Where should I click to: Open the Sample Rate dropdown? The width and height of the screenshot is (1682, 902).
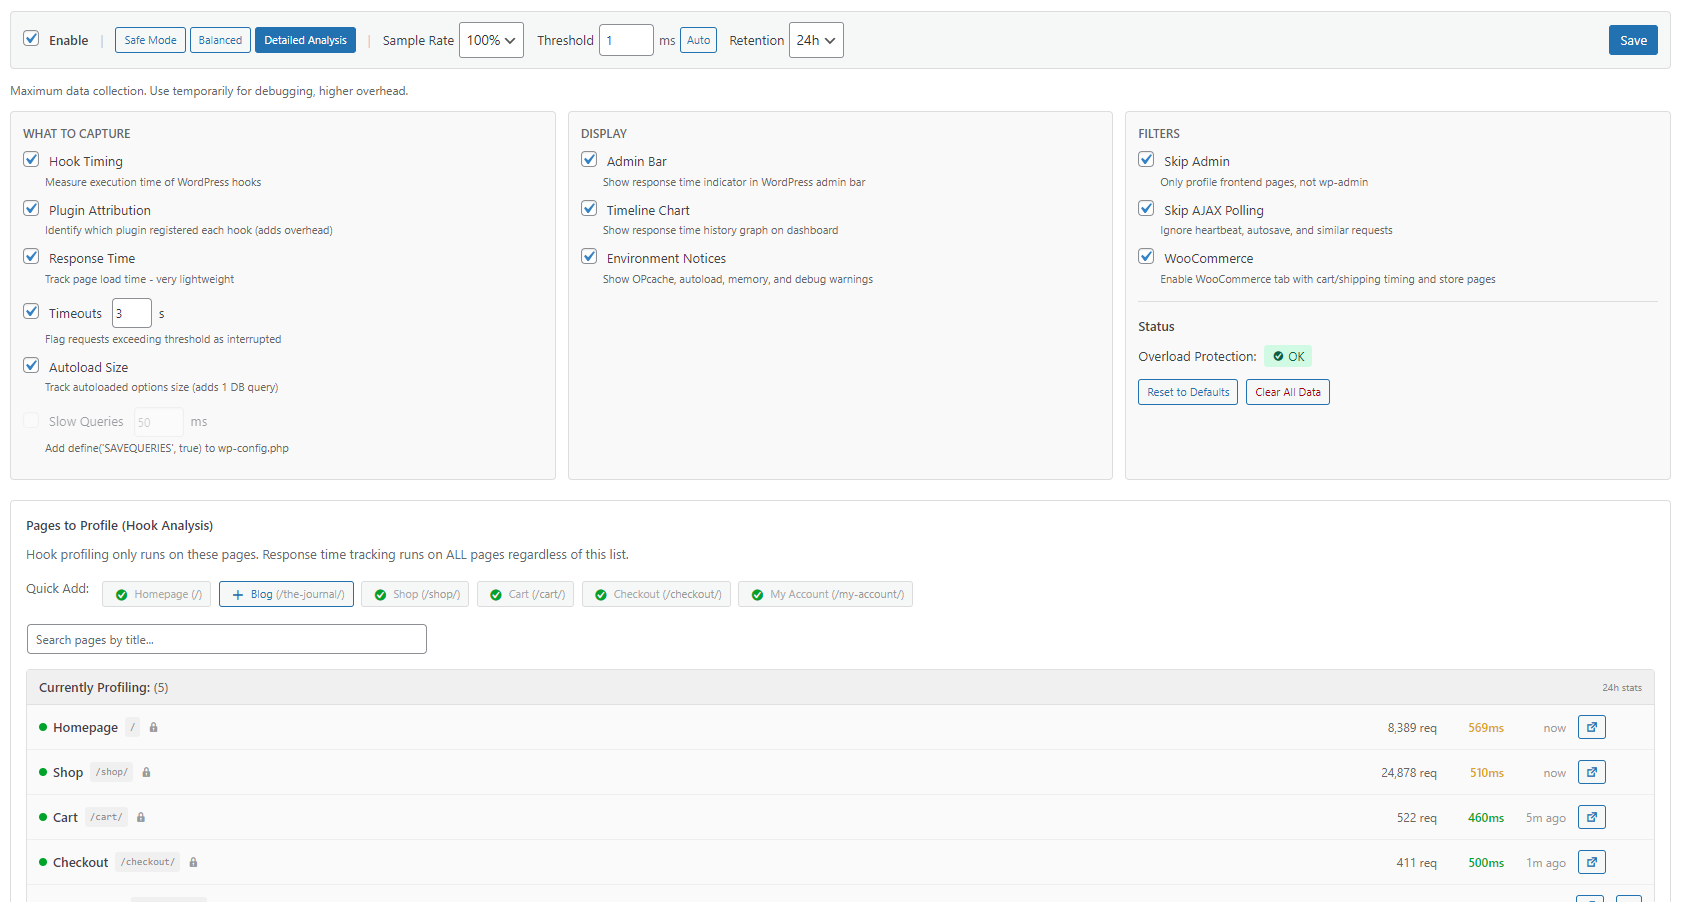(x=491, y=40)
